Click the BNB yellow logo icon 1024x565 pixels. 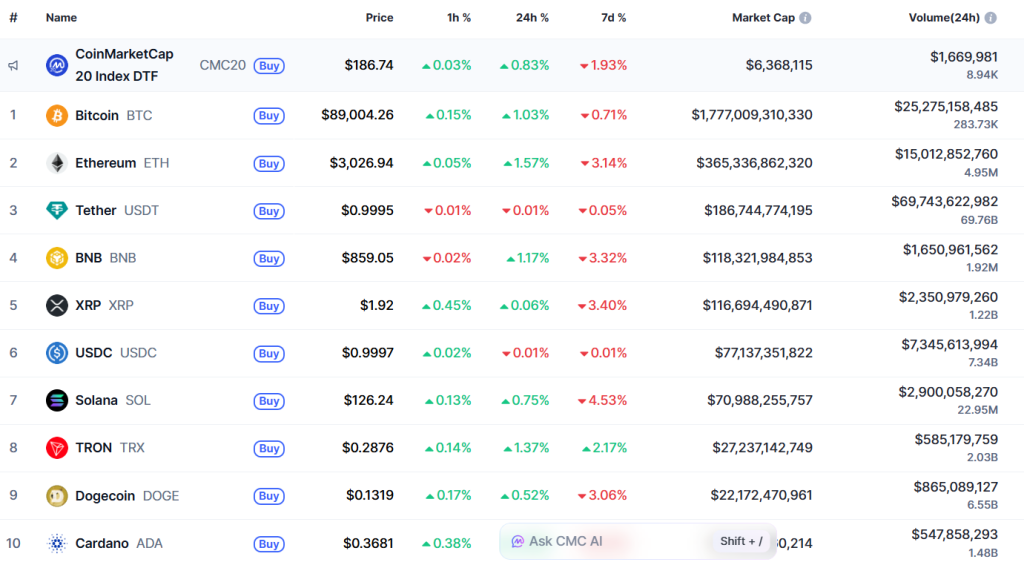pyautogui.click(x=57, y=258)
